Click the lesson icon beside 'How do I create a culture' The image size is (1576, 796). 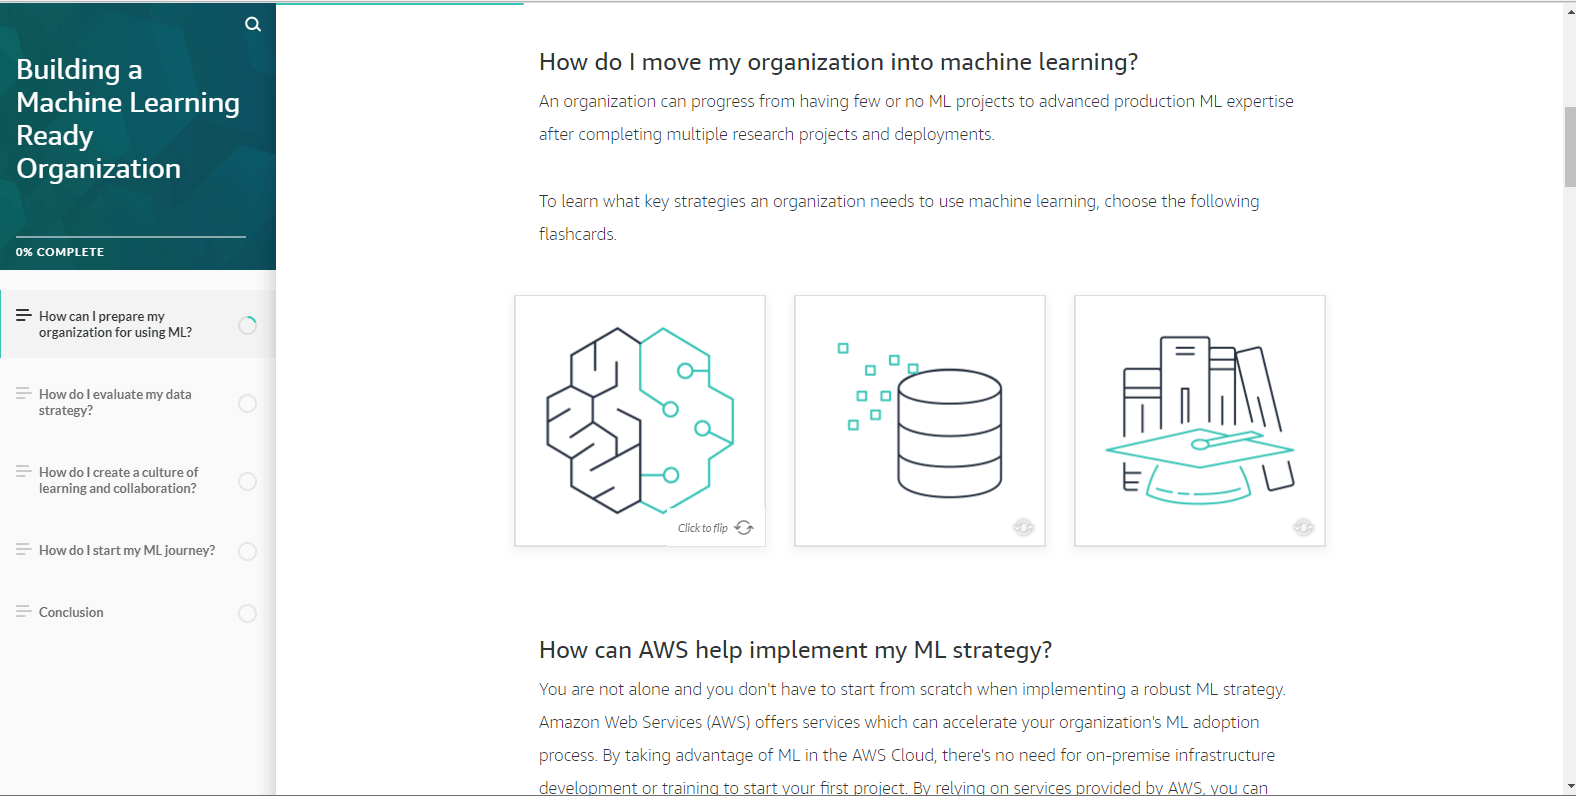click(23, 471)
